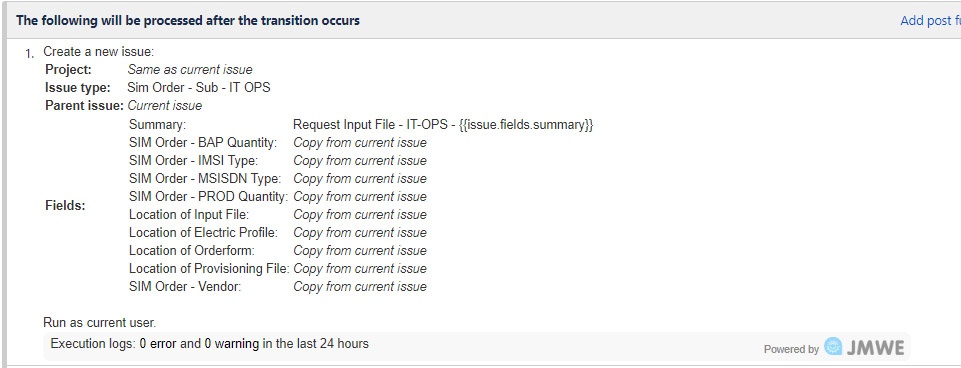Click the Powered by JMWE badge
Screen dimensions: 961x368
point(834,348)
